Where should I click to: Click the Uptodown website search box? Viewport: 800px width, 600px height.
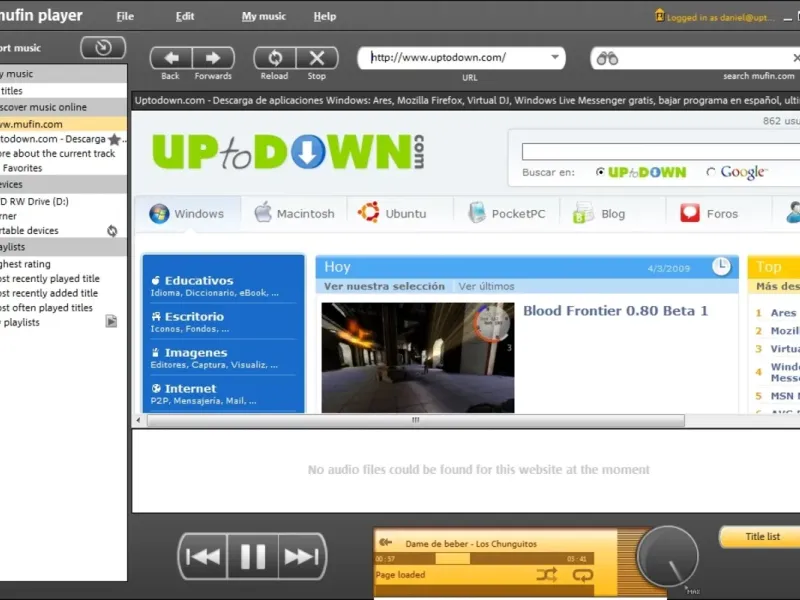[x=661, y=152]
